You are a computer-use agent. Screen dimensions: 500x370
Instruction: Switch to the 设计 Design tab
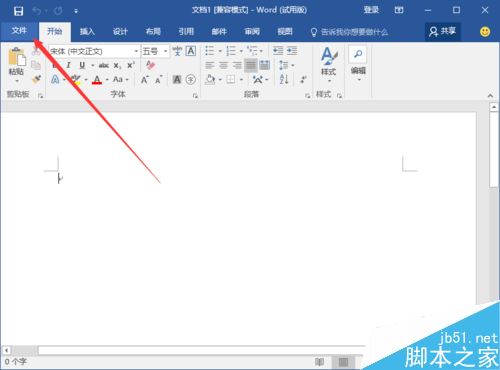(x=120, y=32)
